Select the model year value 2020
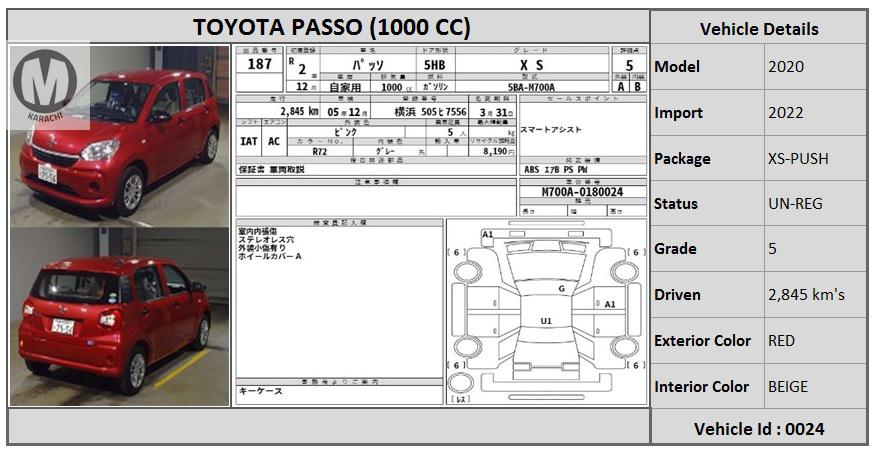877x456 pixels. 786,67
